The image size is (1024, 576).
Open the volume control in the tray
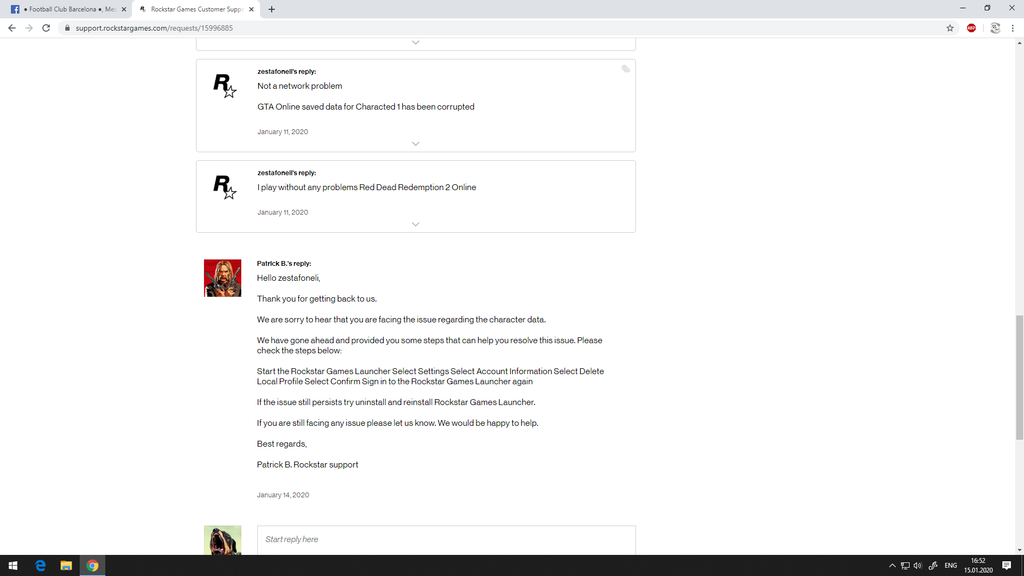pos(918,566)
